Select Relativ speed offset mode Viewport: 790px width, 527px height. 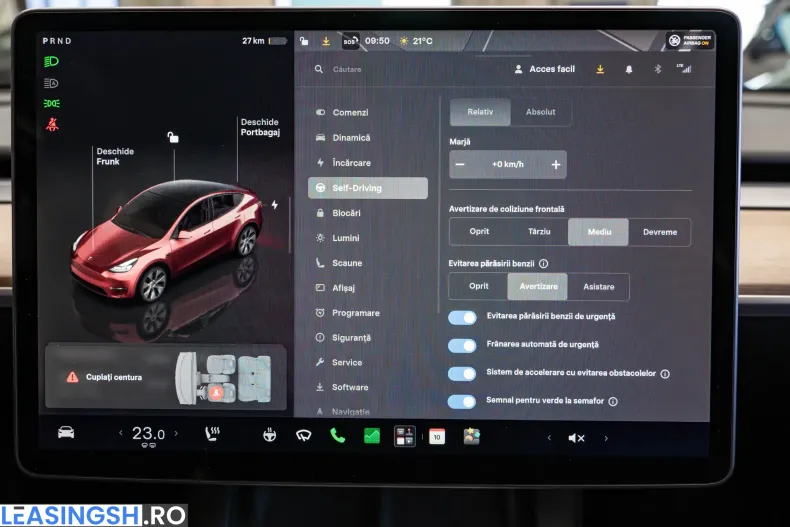[480, 112]
